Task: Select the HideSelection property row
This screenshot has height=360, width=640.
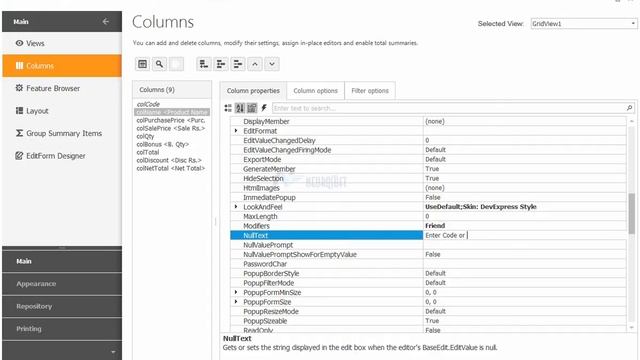Action: tap(428, 178)
